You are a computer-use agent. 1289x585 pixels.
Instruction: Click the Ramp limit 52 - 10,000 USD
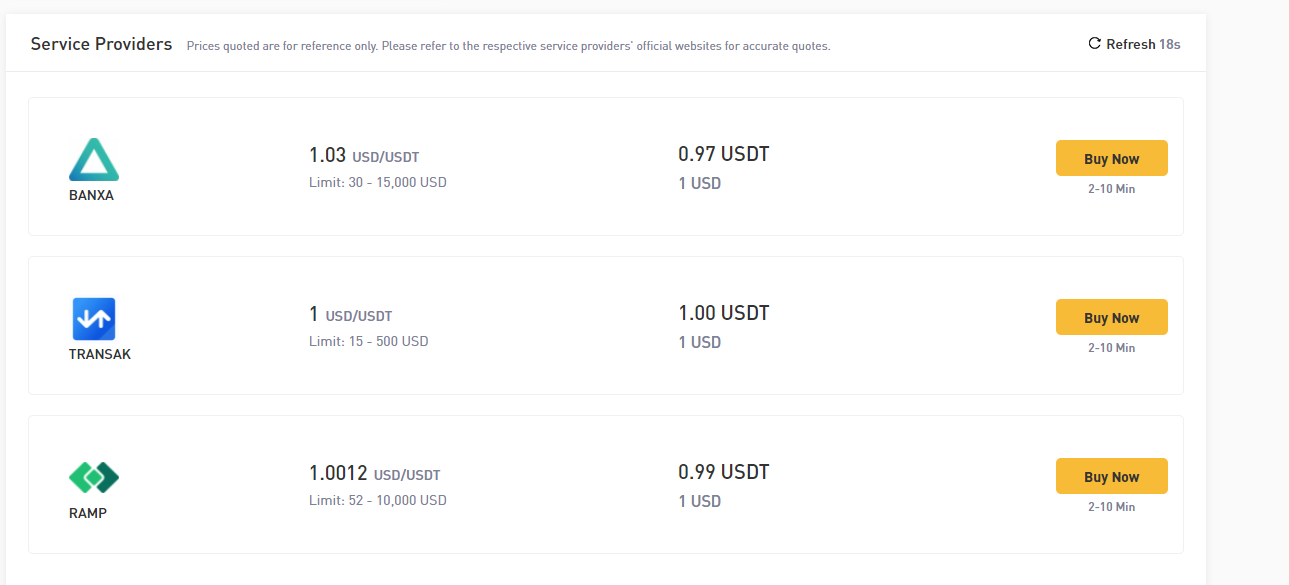(378, 501)
